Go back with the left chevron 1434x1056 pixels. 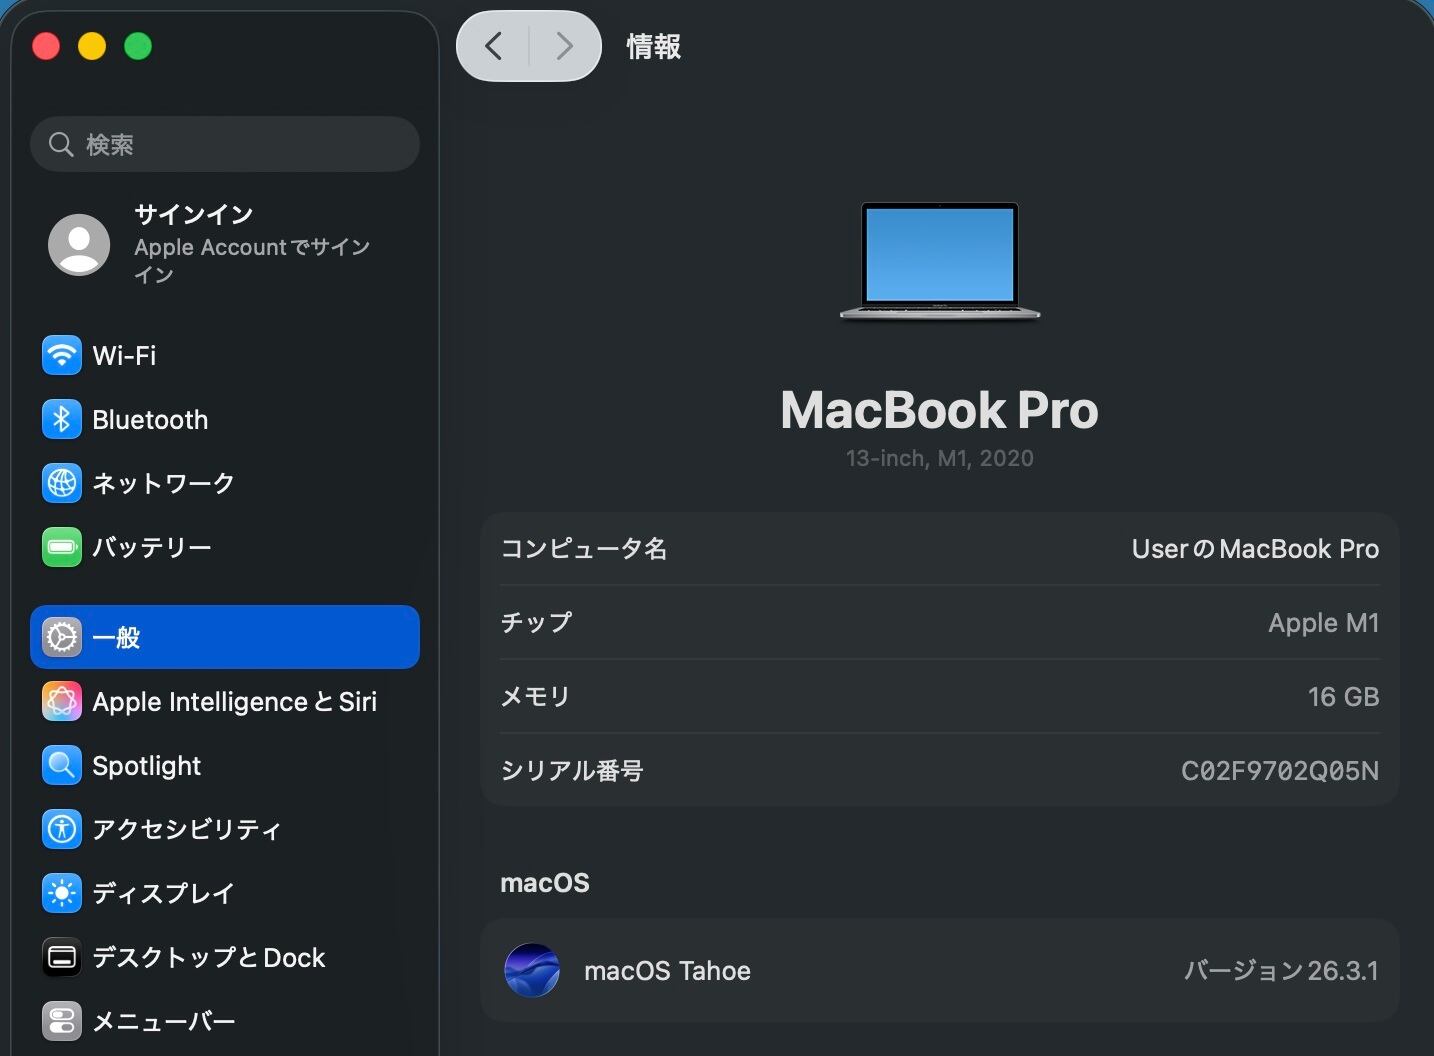tap(493, 46)
